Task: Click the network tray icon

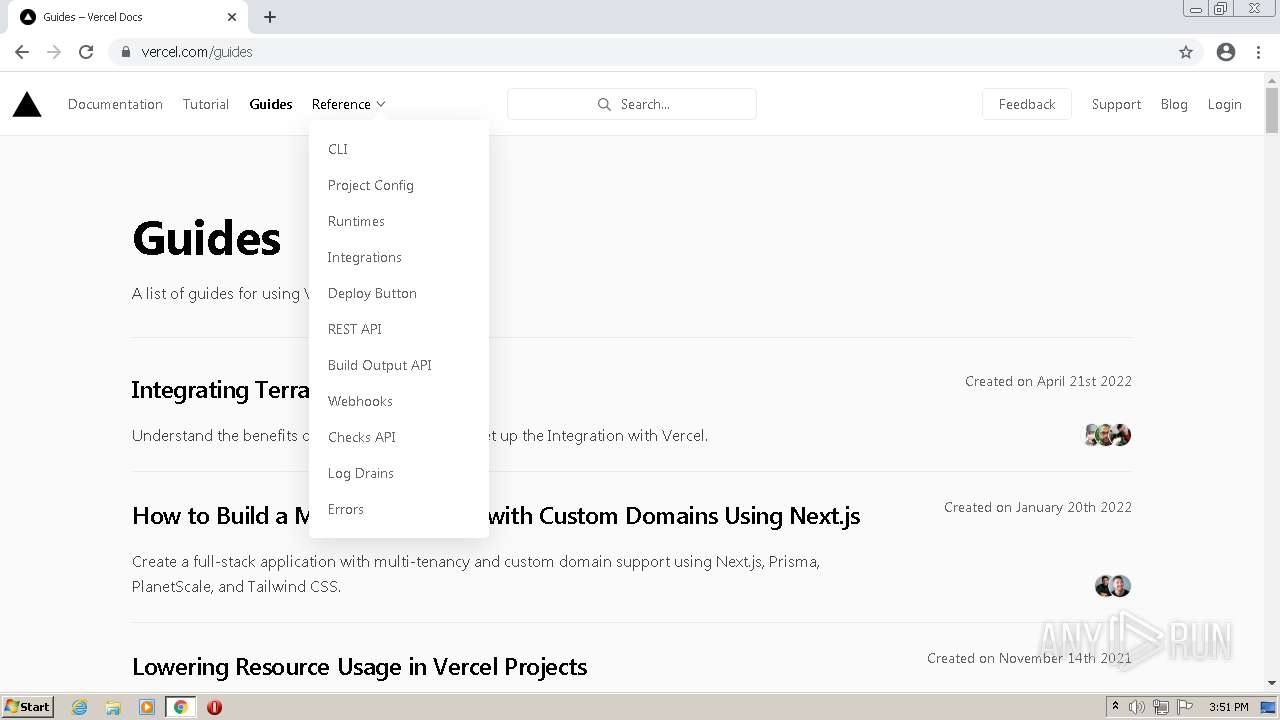Action: coord(1161,707)
